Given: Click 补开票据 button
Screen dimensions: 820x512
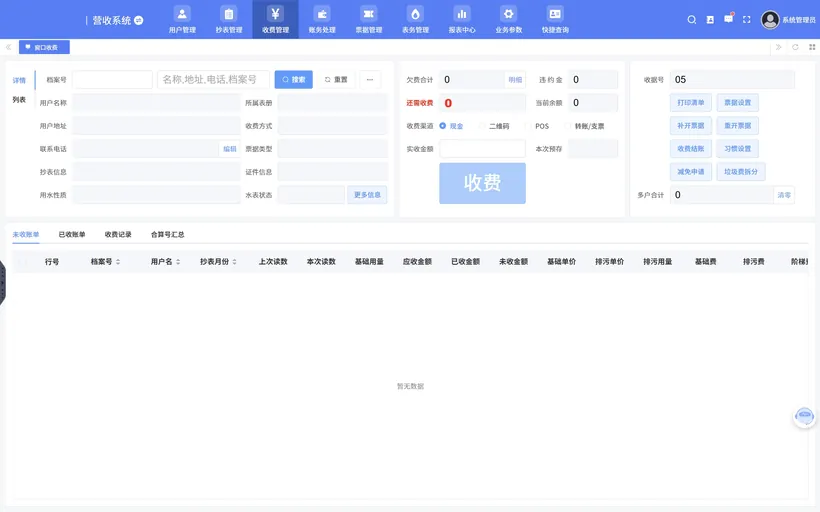Looking at the screenshot, I should (691, 126).
